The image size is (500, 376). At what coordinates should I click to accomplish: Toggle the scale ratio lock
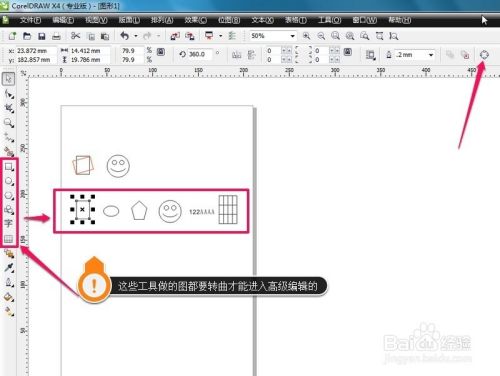pos(161,52)
